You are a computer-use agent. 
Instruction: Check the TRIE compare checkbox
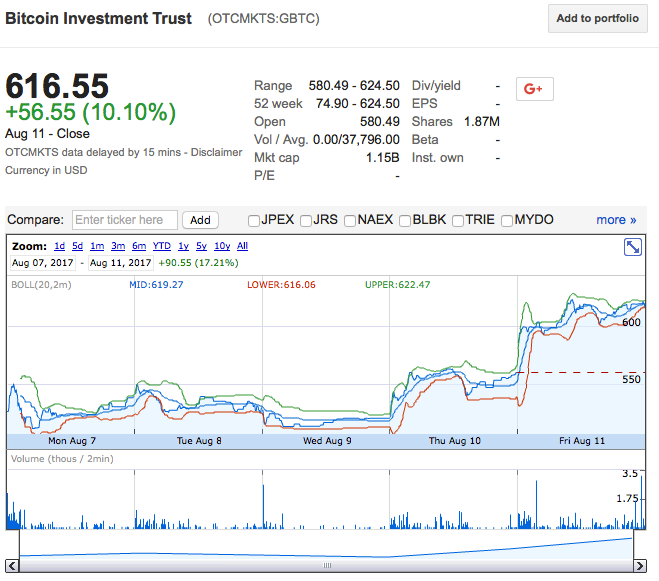click(458, 221)
